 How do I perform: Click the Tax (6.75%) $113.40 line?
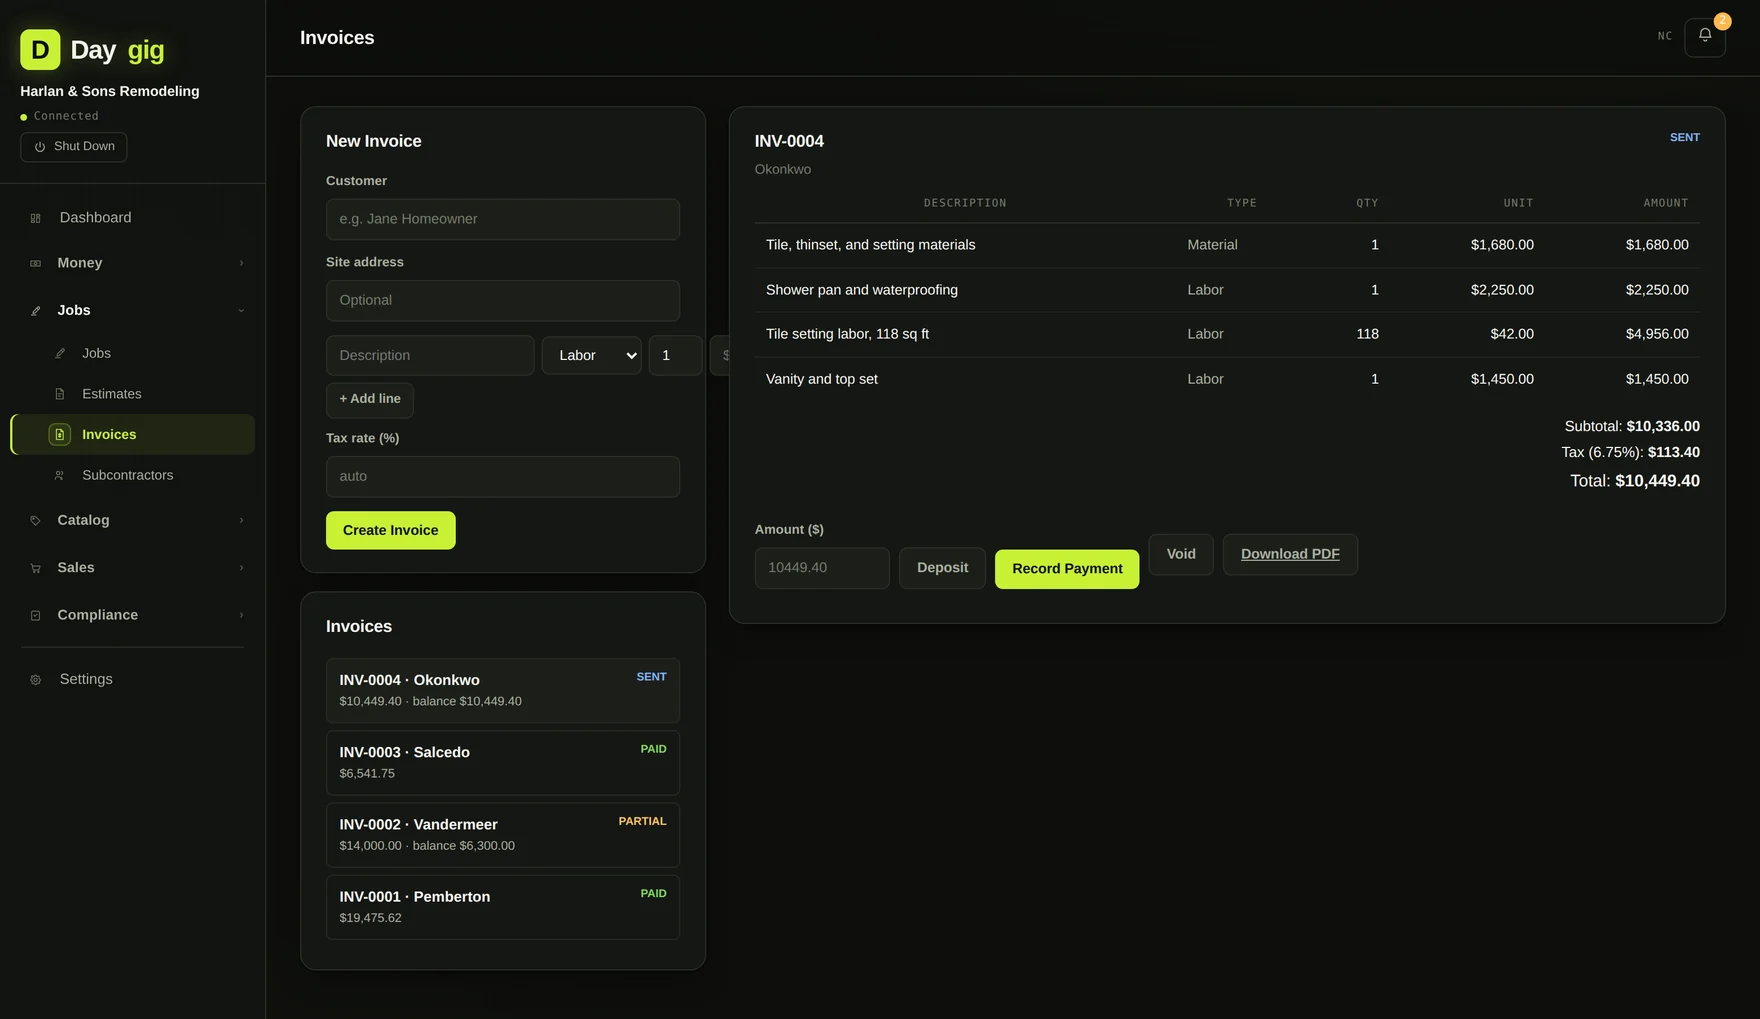point(1630,452)
